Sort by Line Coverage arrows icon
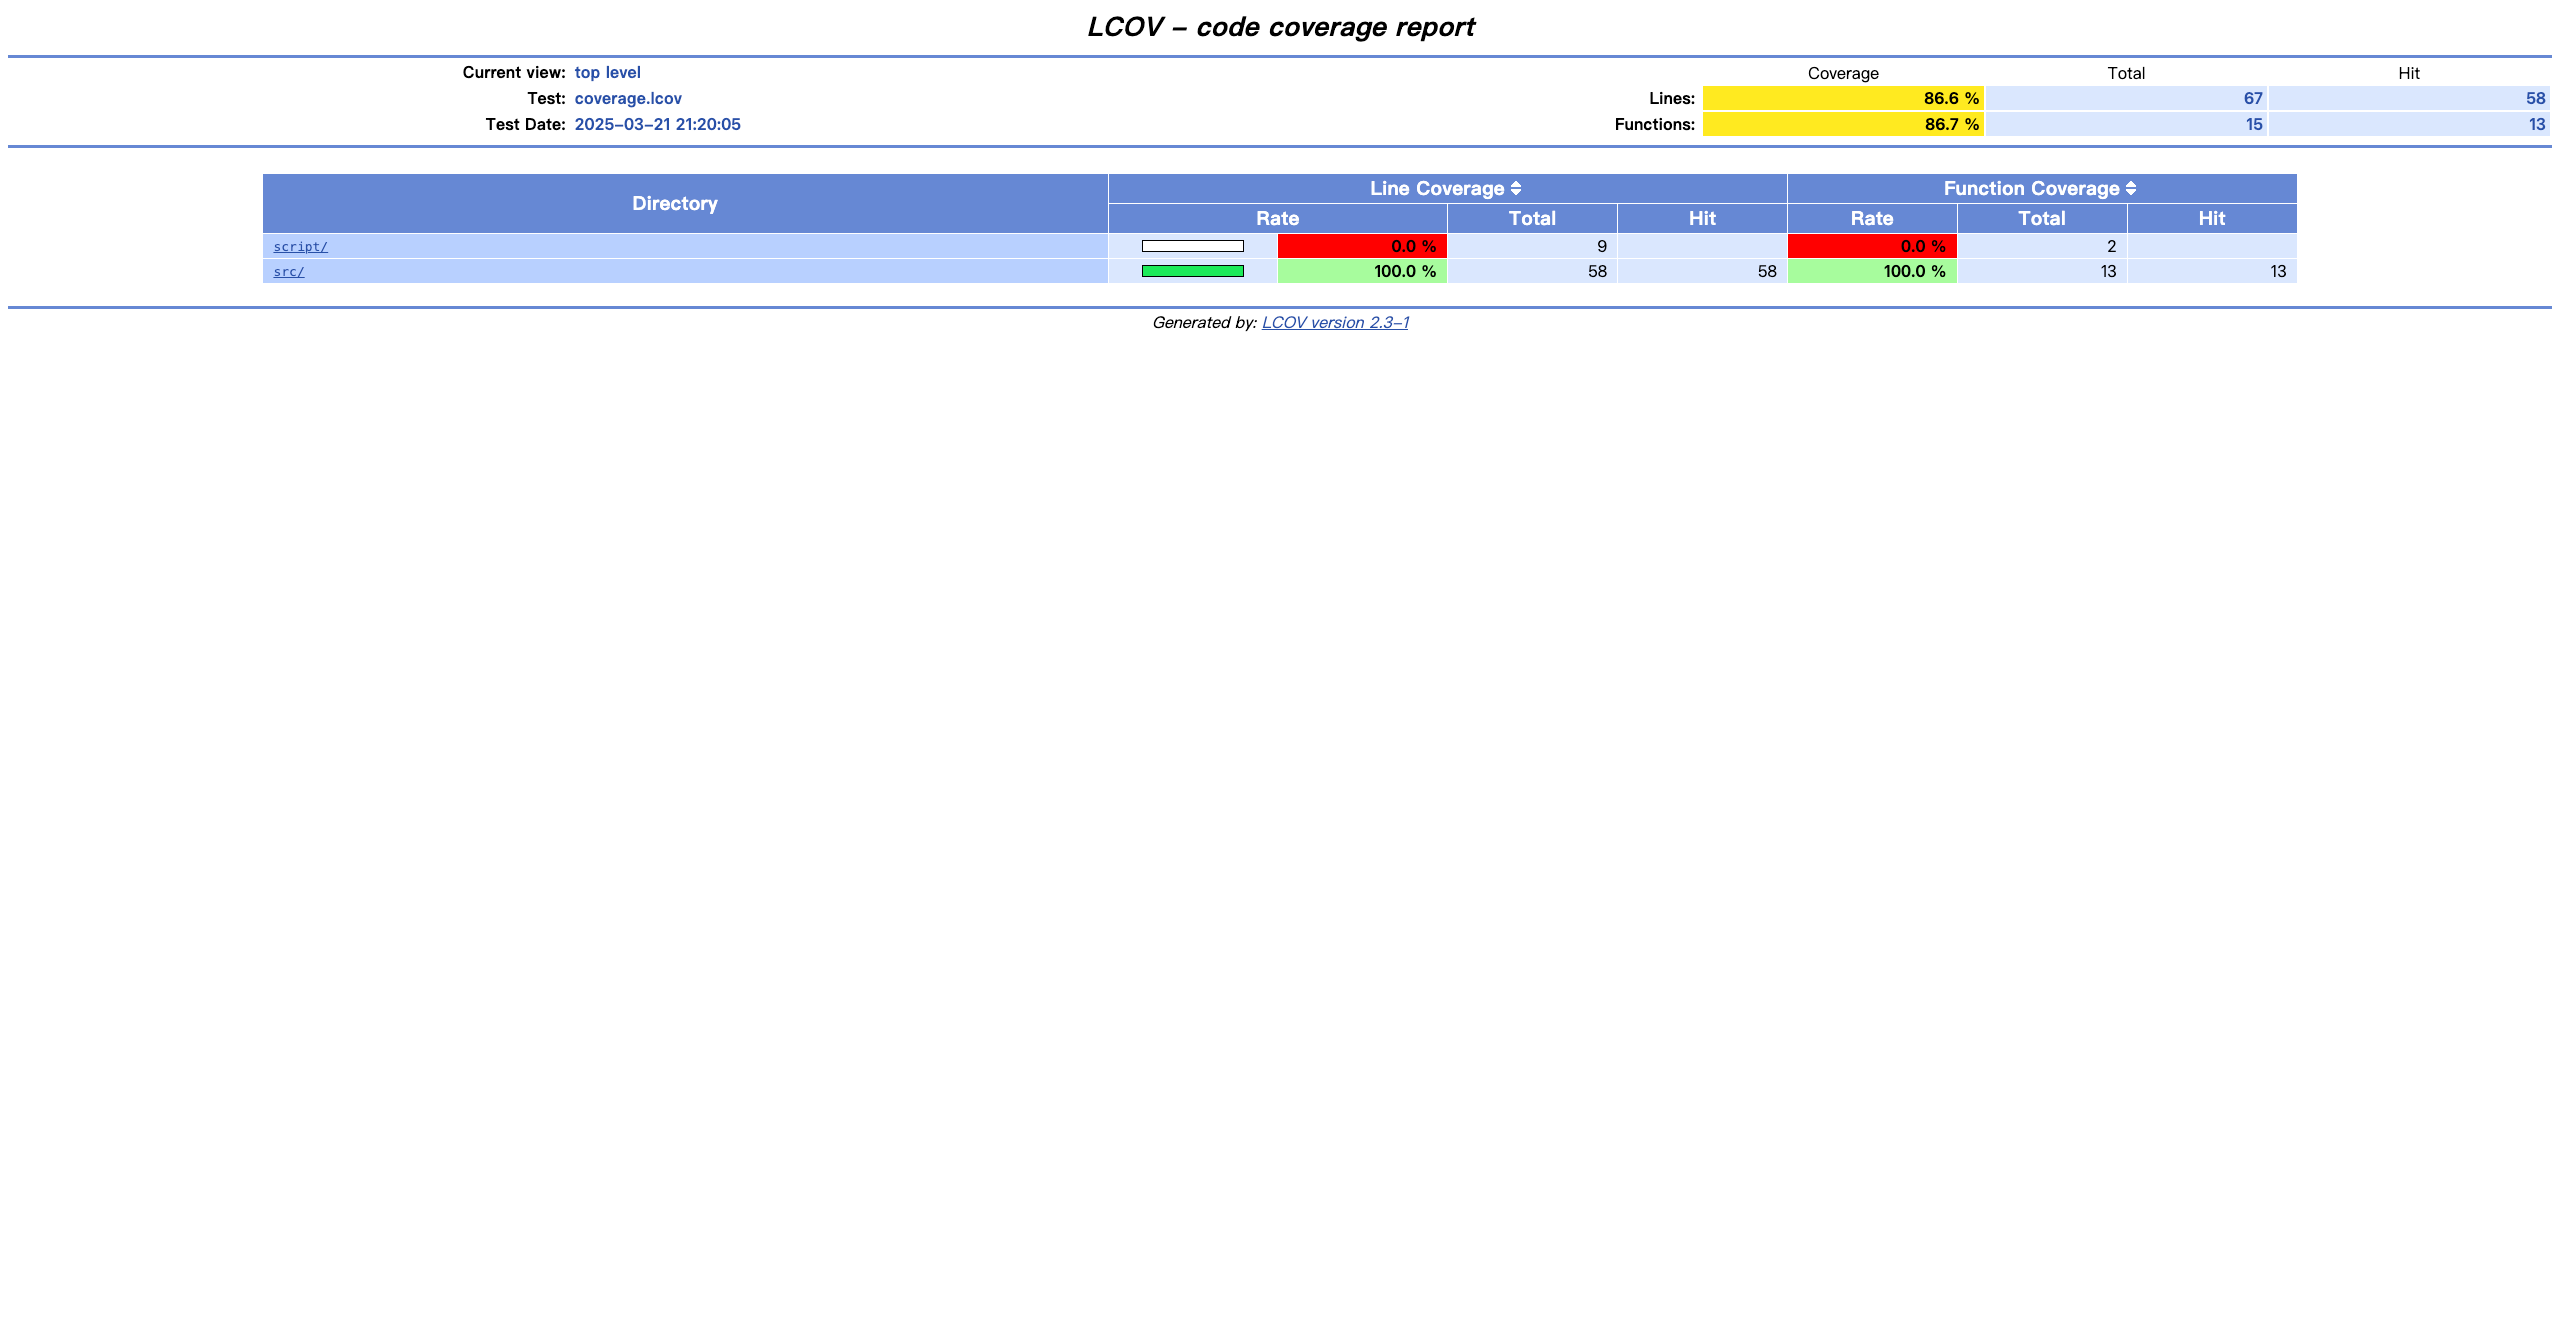This screenshot has height=1318, width=2560. (1516, 188)
